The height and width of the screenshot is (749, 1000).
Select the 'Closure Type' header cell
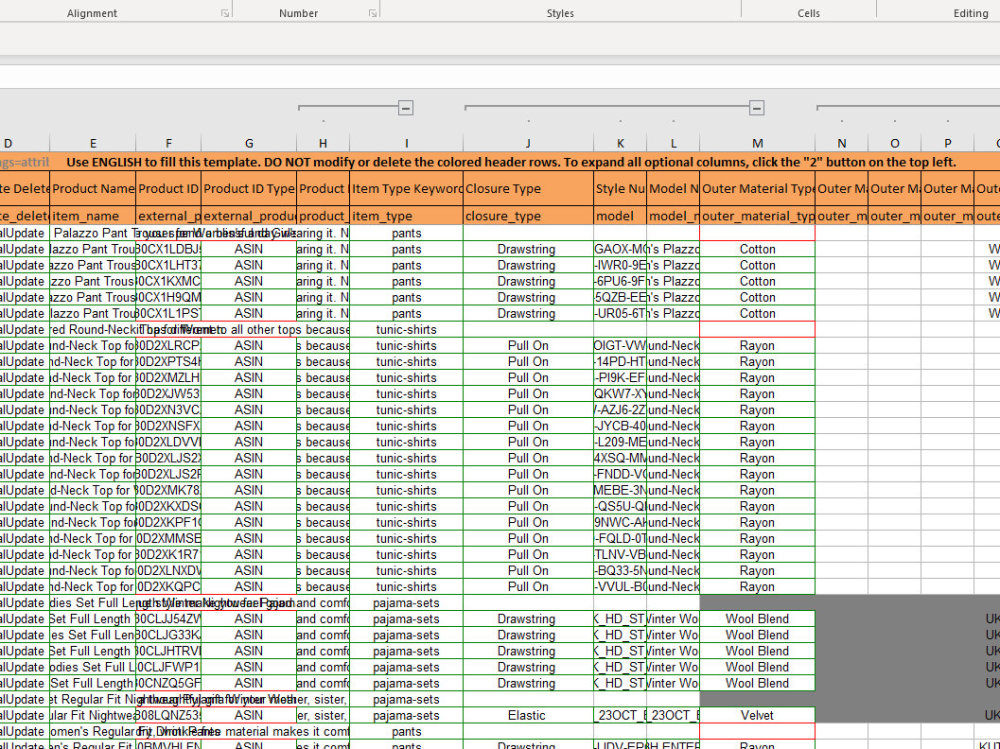point(528,188)
